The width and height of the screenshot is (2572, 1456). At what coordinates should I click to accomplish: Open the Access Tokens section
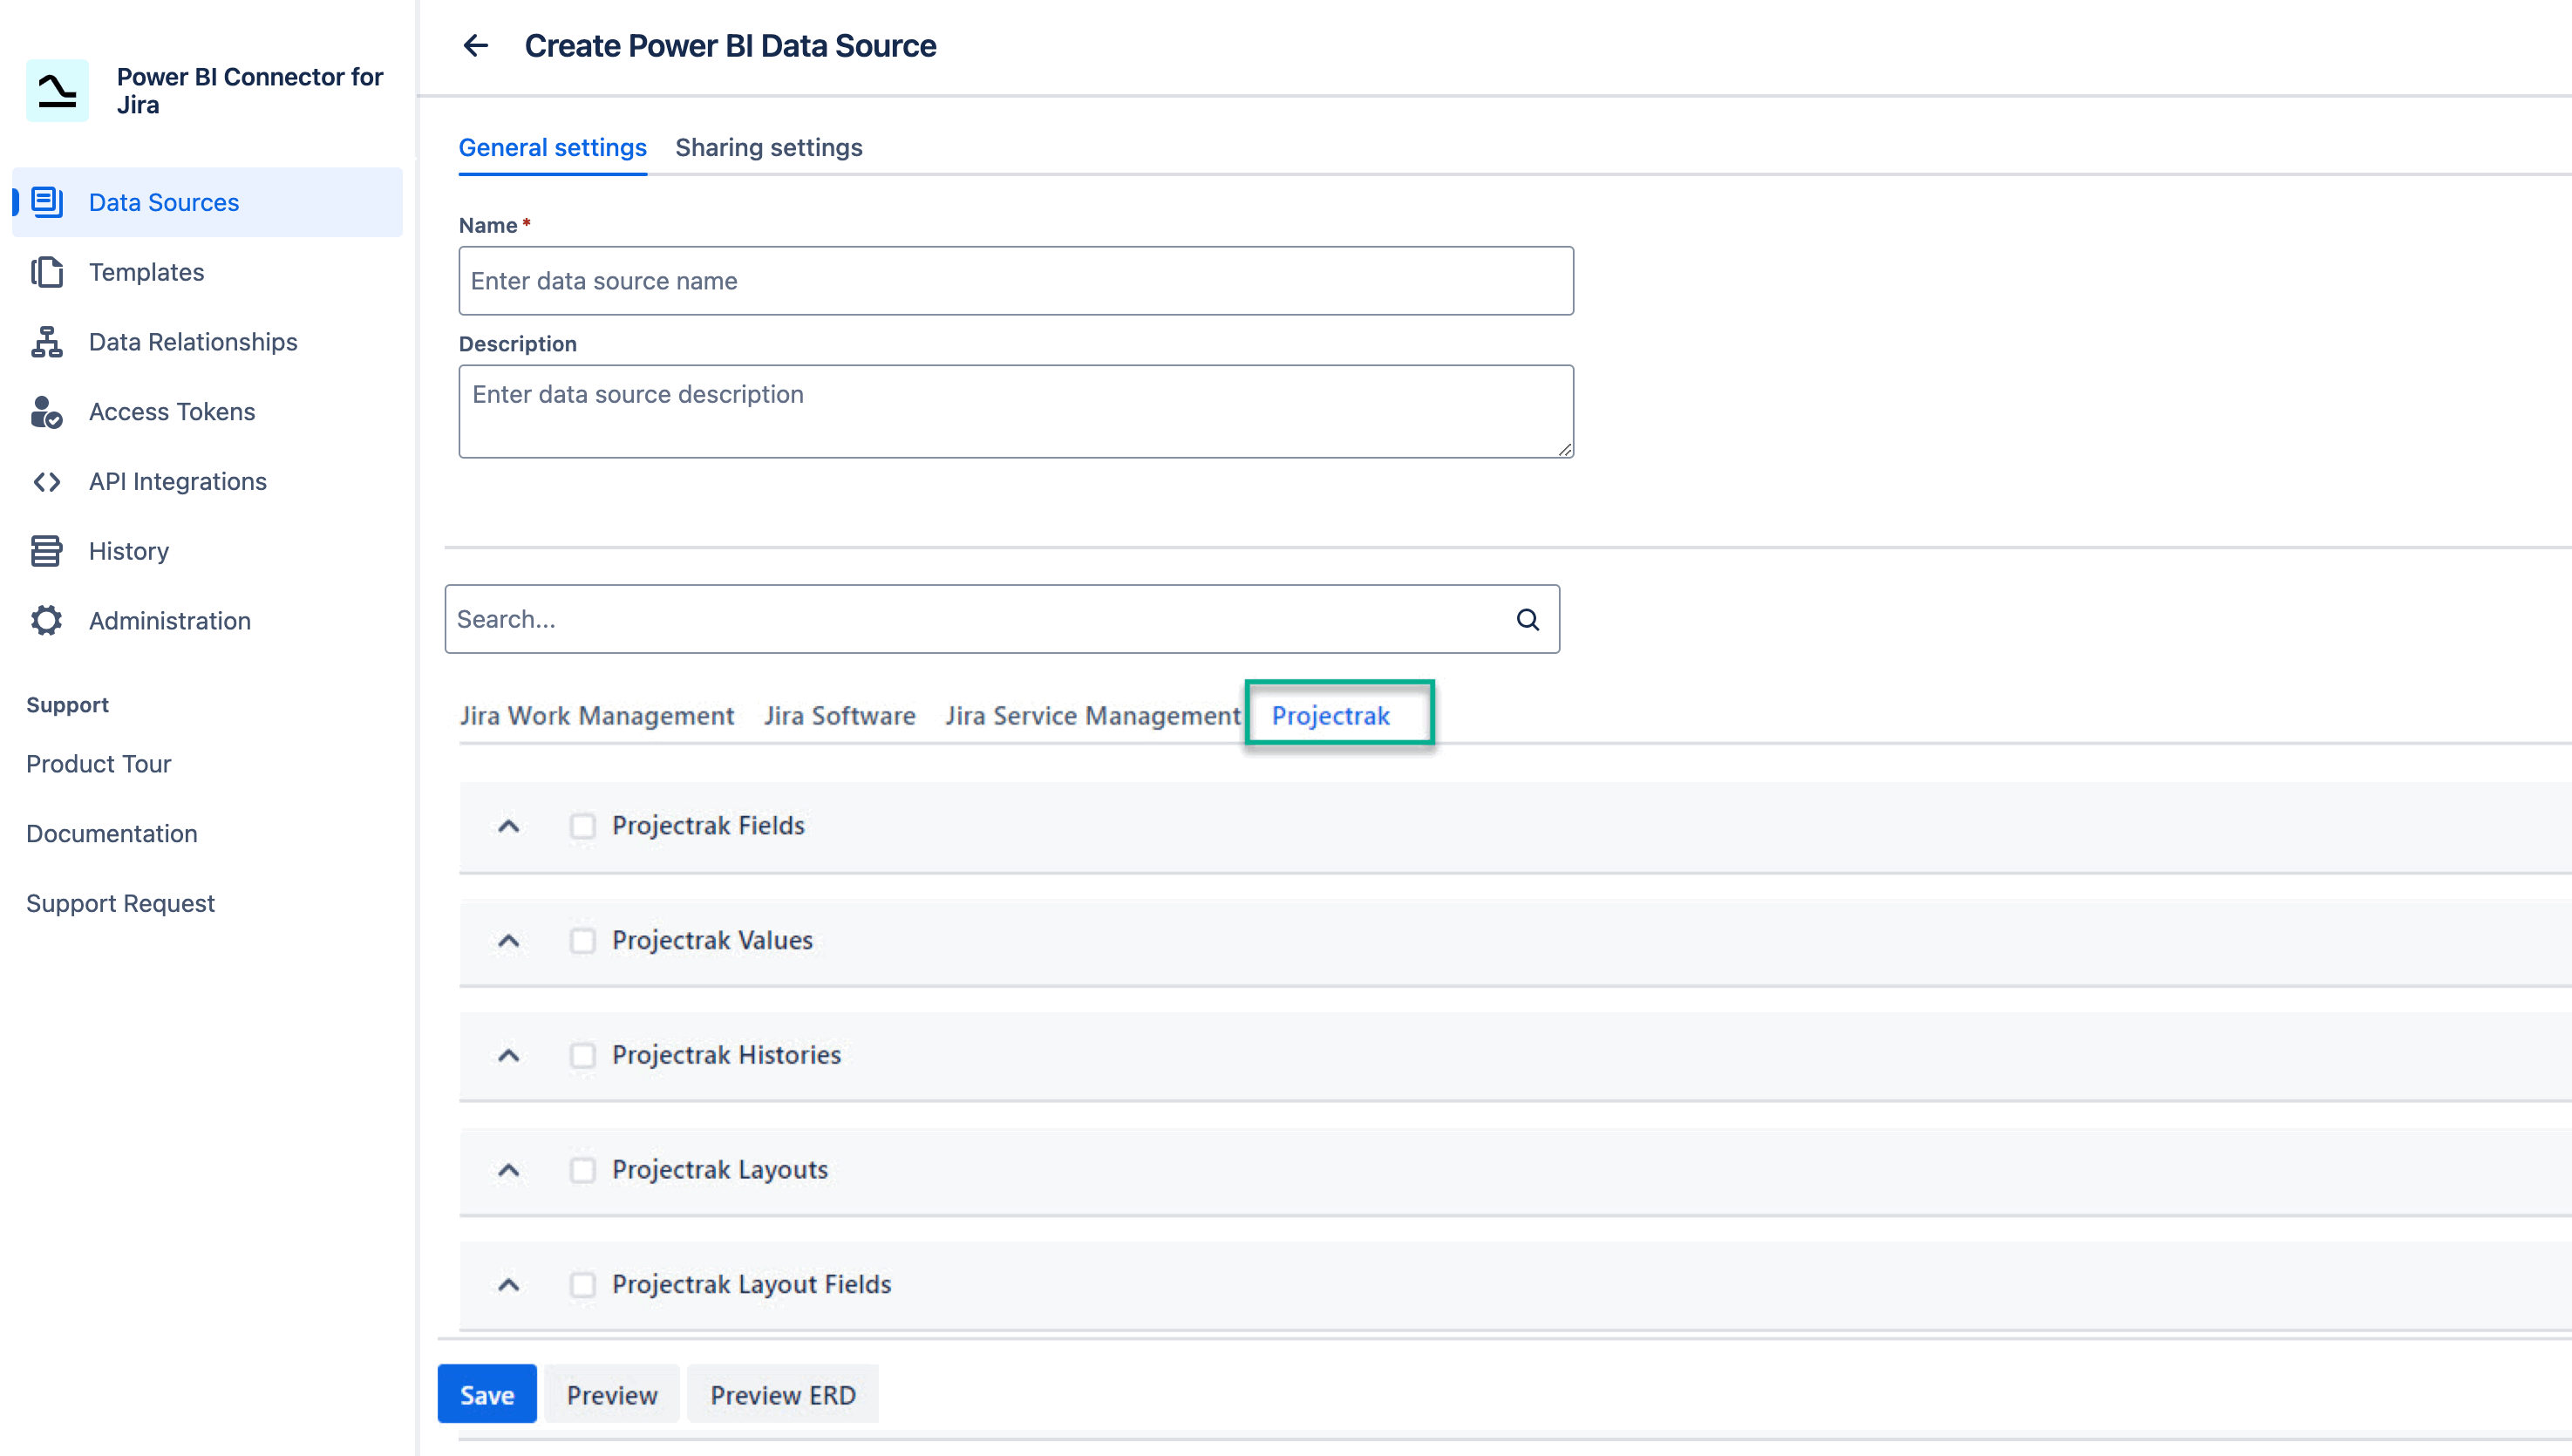tap(171, 411)
